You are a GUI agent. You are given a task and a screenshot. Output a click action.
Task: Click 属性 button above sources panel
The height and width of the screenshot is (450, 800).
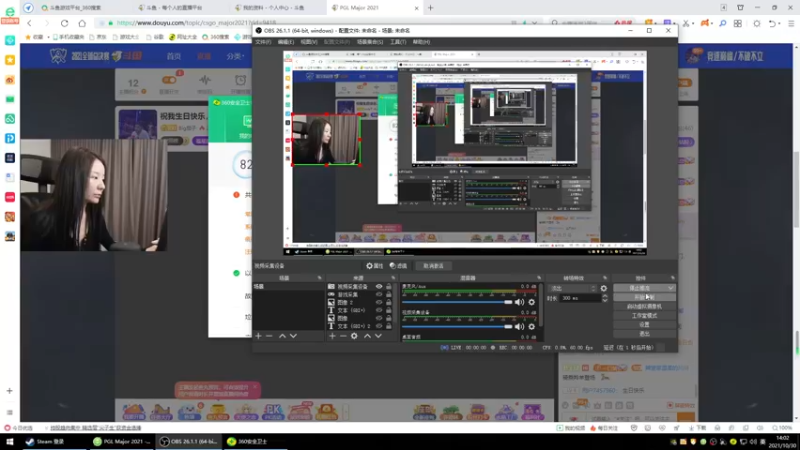pyautogui.click(x=374, y=266)
